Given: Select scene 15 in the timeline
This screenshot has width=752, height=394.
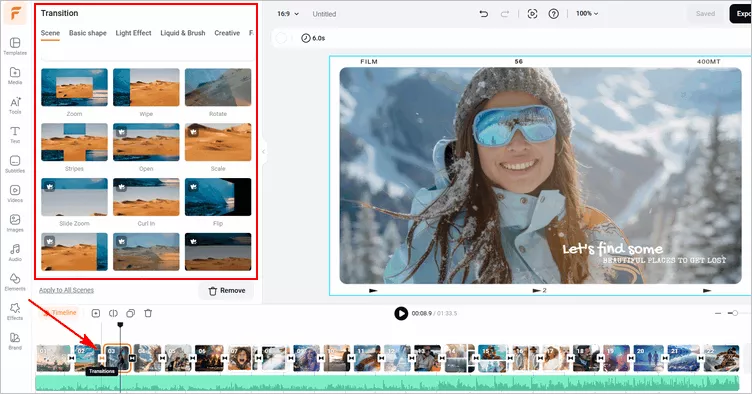Looking at the screenshot, I should [x=492, y=358].
